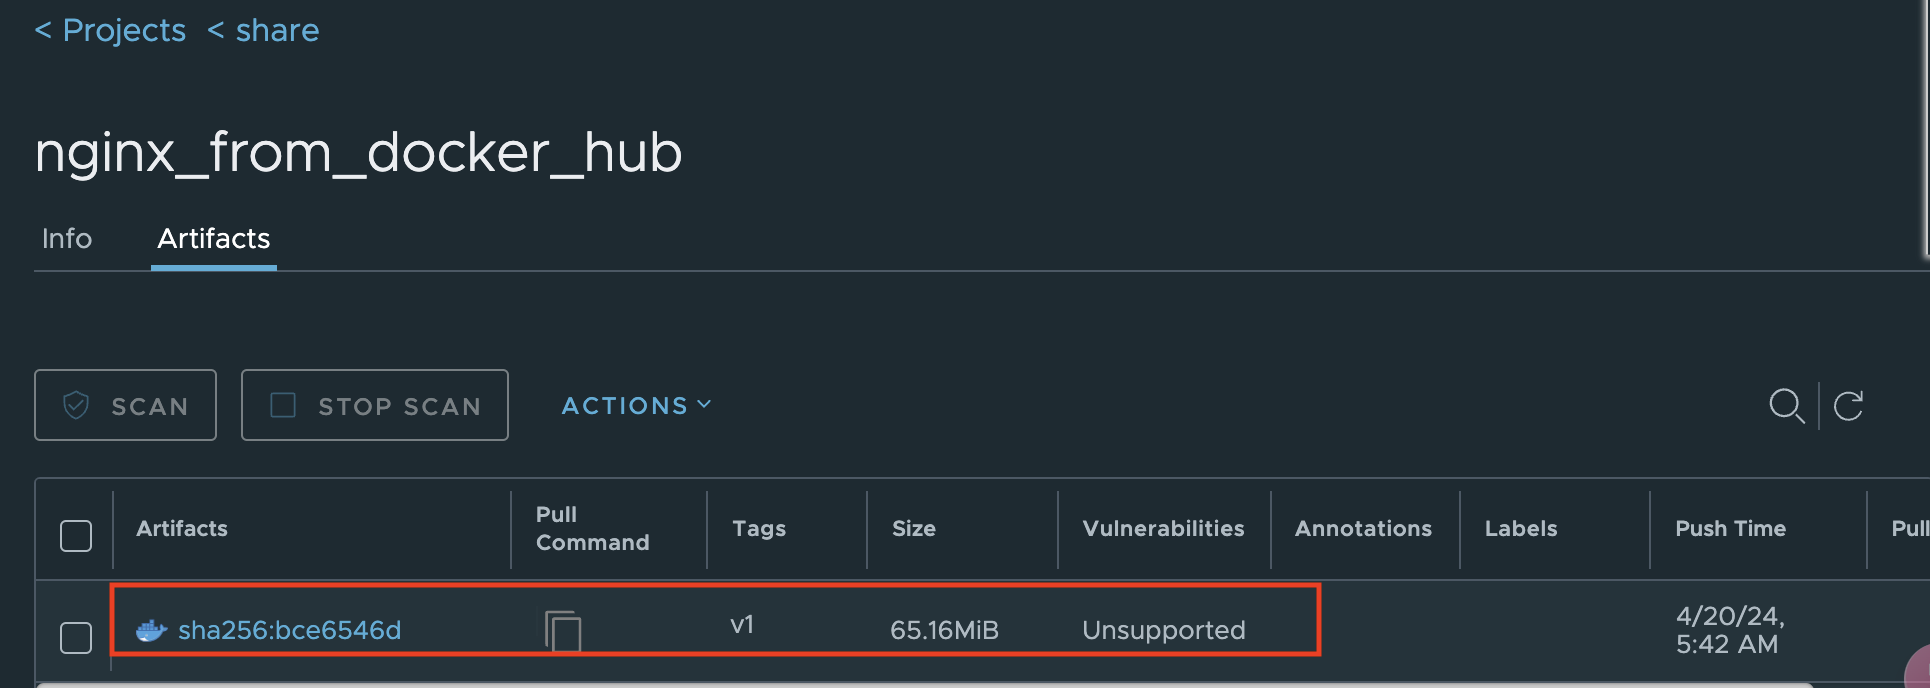
Task: Click the square icon in STOP SCAN
Action: pyautogui.click(x=283, y=405)
